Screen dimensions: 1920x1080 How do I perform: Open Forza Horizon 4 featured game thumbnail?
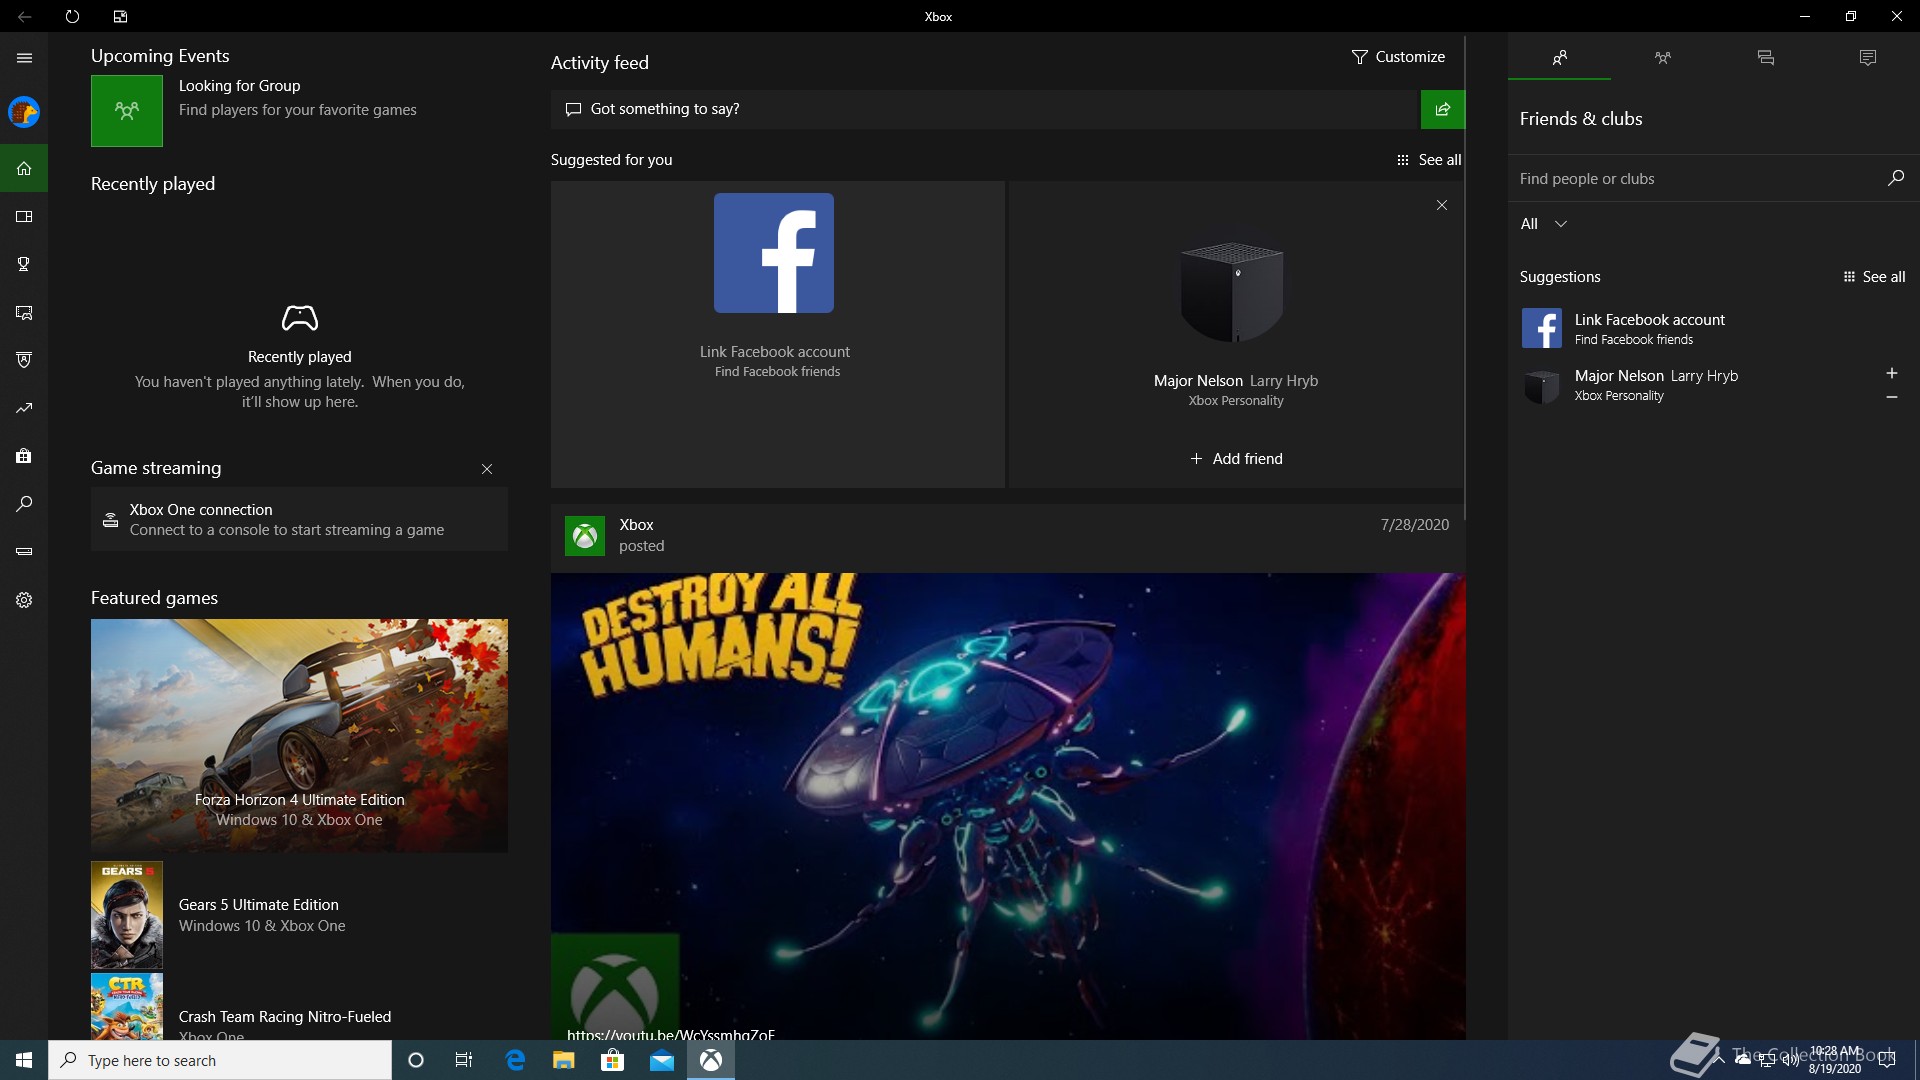coord(299,735)
